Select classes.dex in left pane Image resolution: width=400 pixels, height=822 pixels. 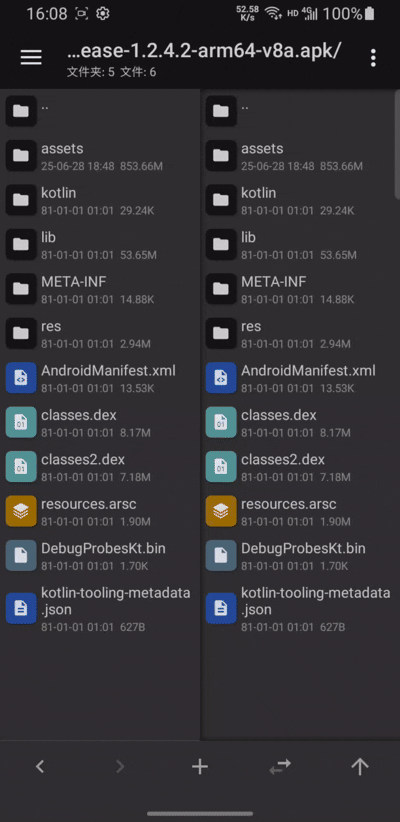tap(100, 423)
